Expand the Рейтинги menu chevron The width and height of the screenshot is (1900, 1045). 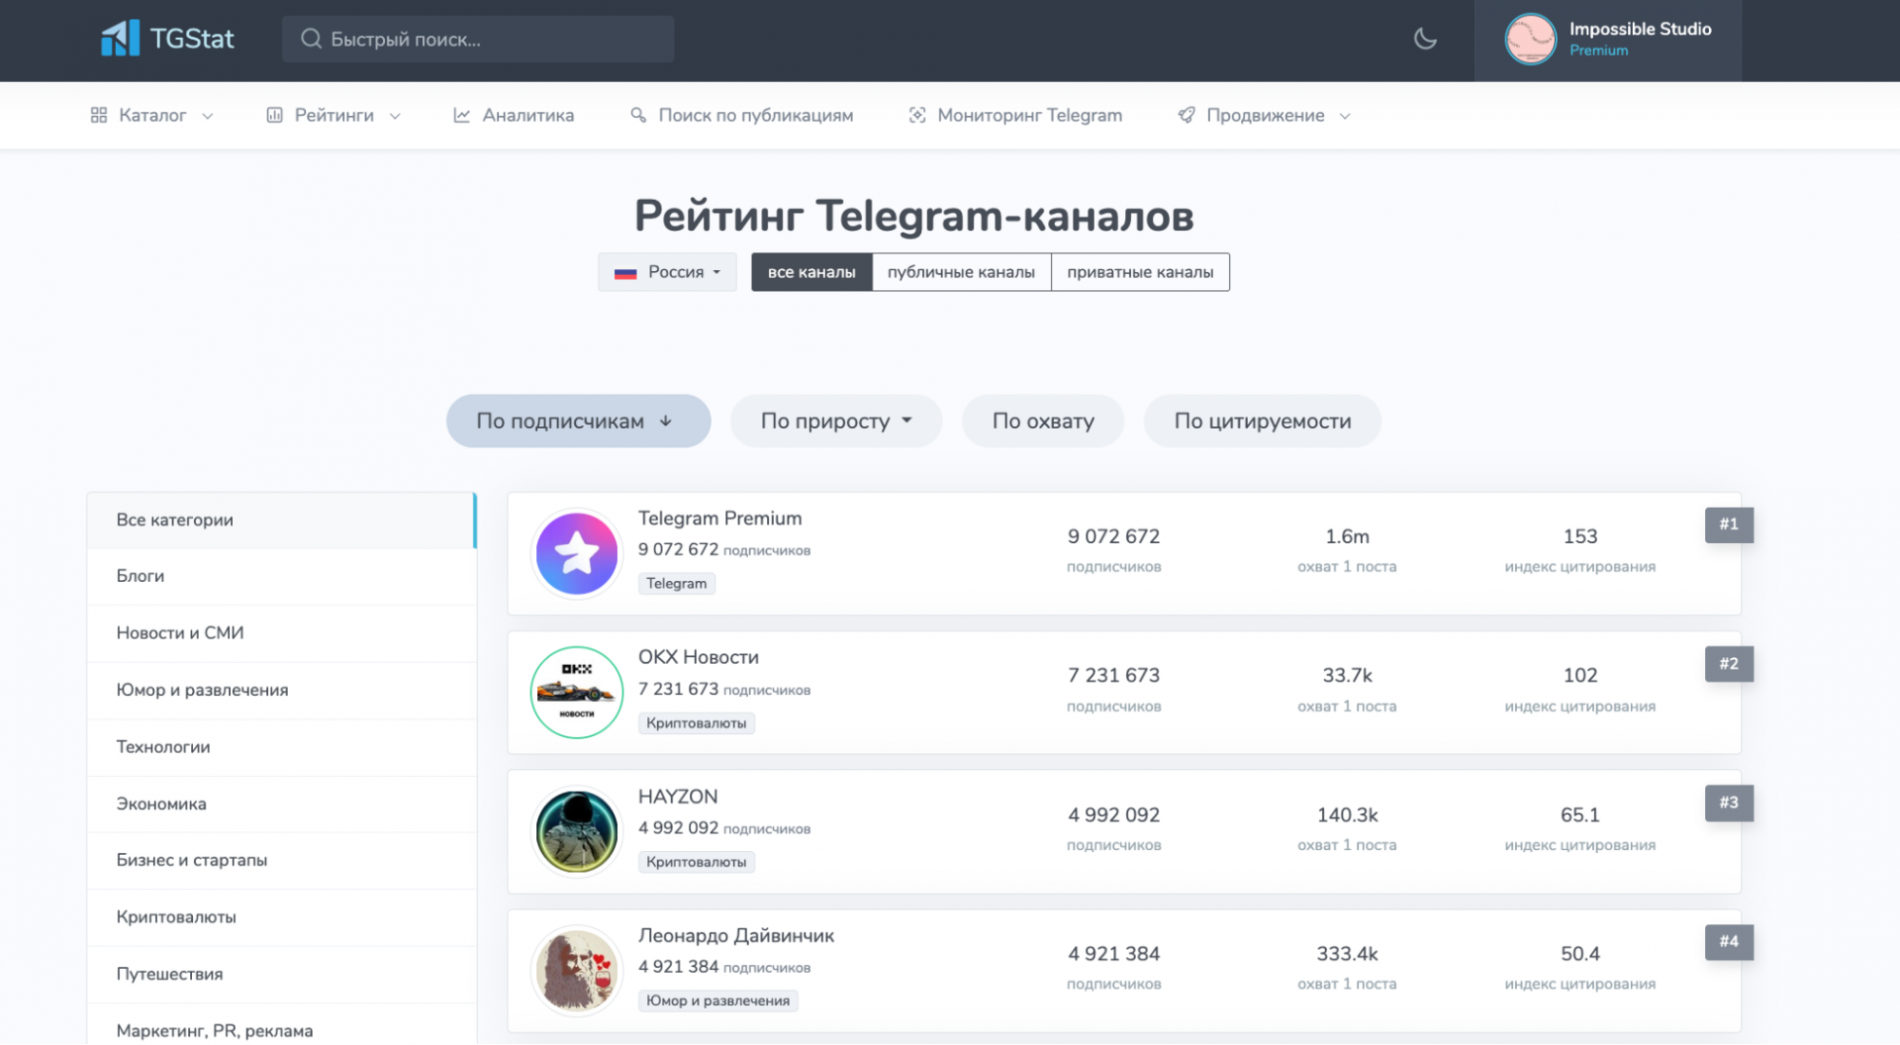pyautogui.click(x=395, y=116)
